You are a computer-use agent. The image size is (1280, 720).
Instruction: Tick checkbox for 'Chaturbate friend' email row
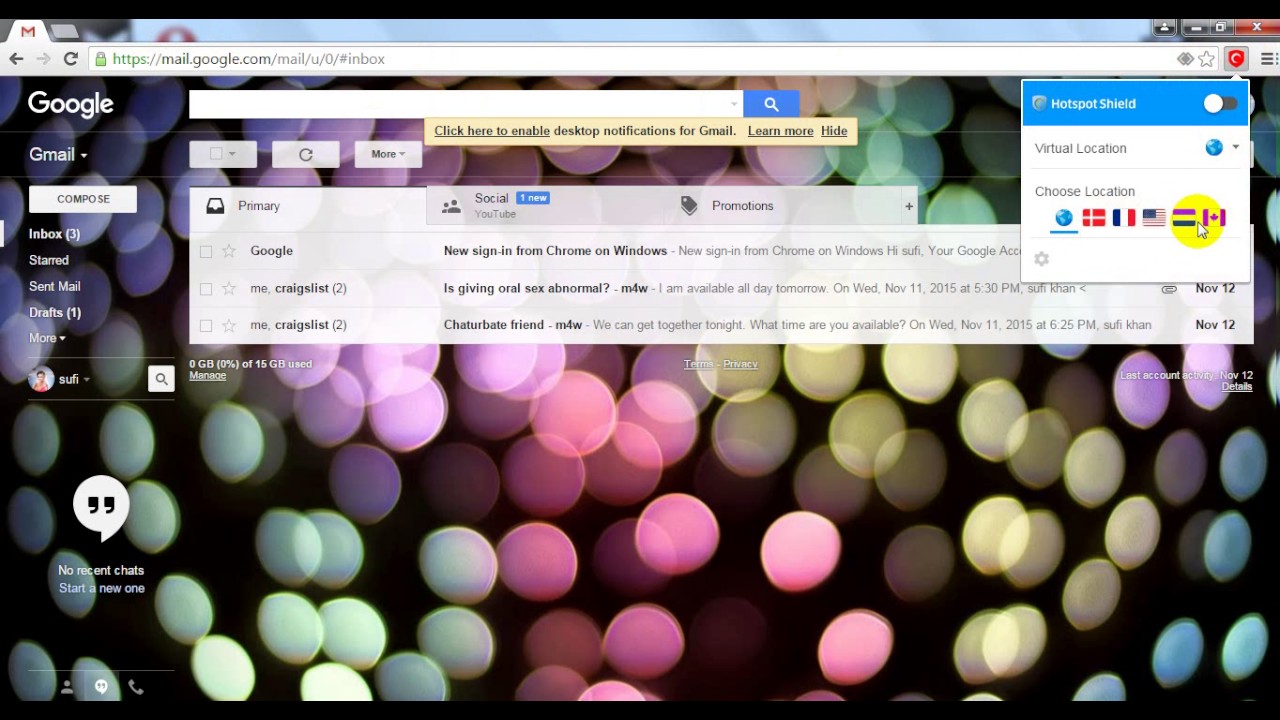point(206,325)
